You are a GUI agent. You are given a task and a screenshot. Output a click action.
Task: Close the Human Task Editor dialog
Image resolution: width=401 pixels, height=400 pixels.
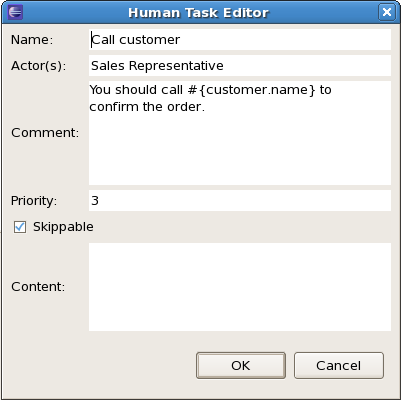(387, 12)
